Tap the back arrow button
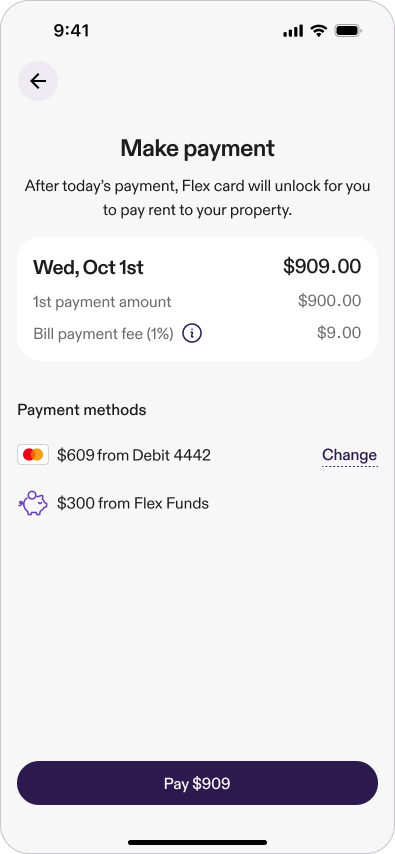Viewport: 395px width, 854px height. tap(38, 81)
